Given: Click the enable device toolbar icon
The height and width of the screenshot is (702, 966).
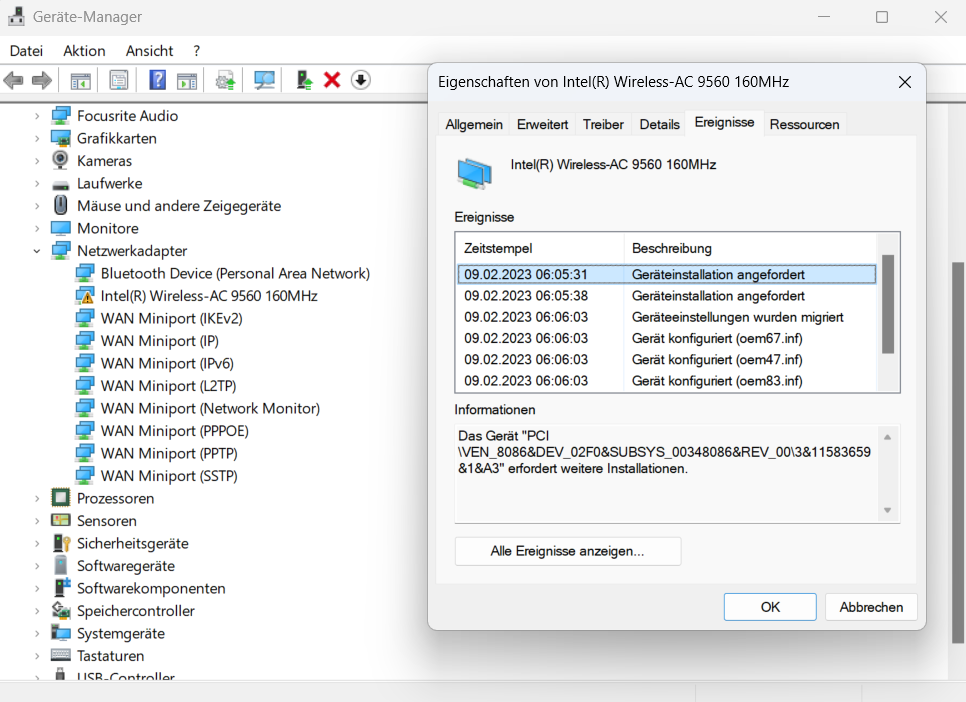Looking at the screenshot, I should (304, 80).
